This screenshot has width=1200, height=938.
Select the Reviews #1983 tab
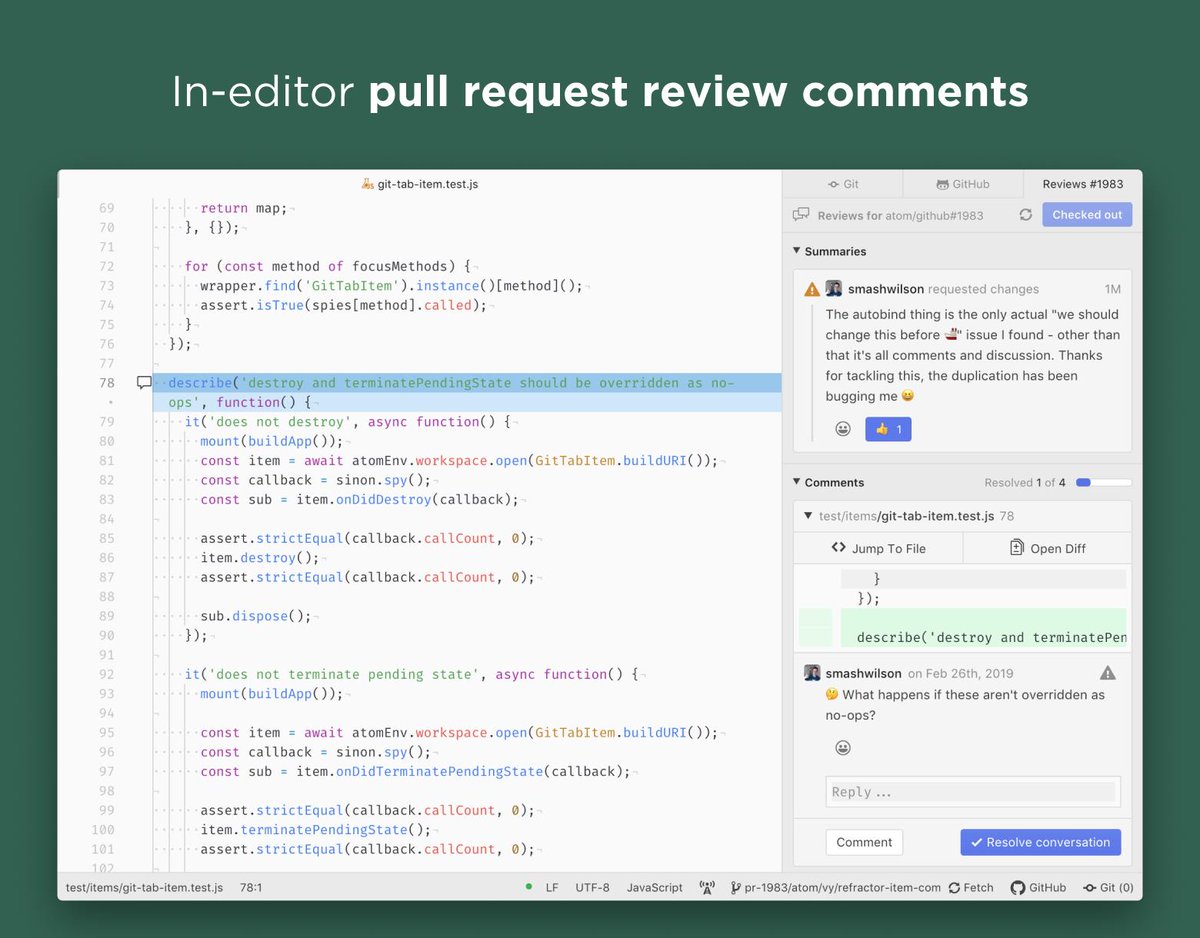tap(1082, 184)
